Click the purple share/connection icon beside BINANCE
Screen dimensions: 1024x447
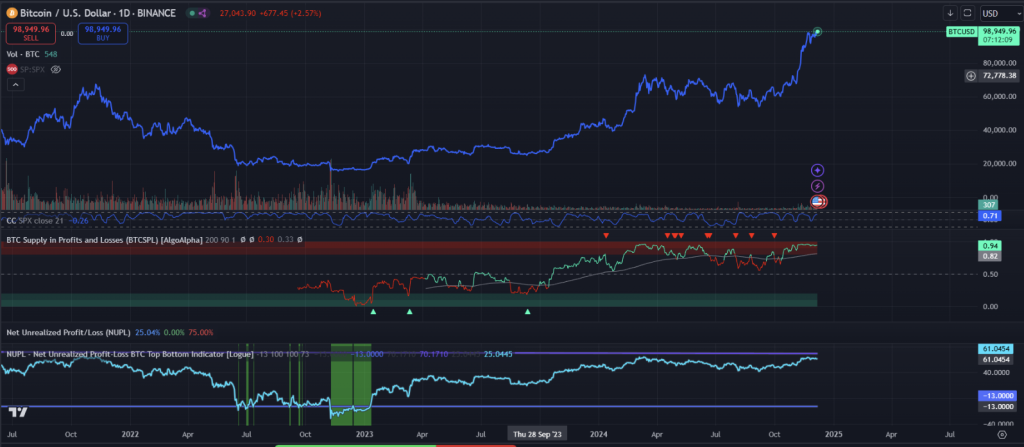click(201, 12)
